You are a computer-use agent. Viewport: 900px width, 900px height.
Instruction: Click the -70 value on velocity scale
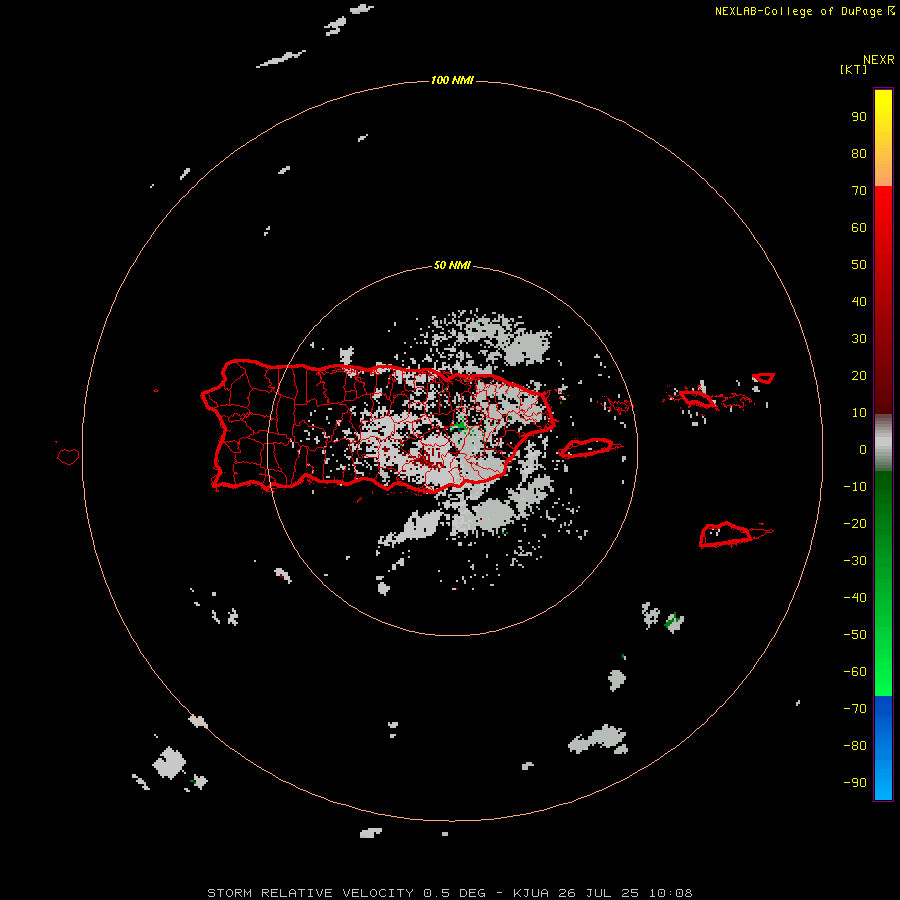point(855,709)
